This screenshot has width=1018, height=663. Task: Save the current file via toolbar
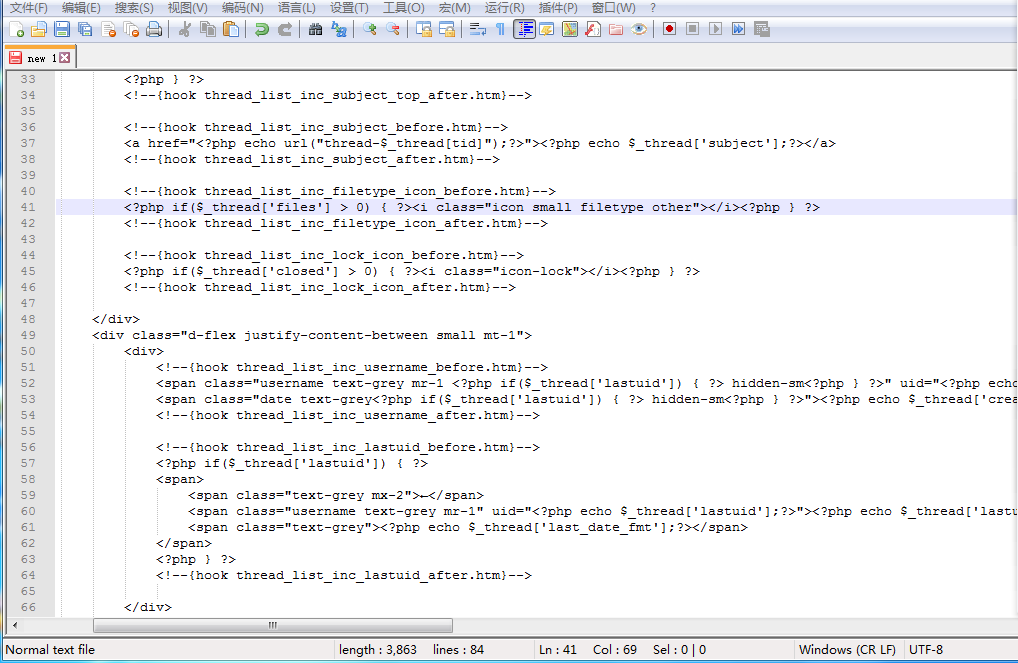62,29
